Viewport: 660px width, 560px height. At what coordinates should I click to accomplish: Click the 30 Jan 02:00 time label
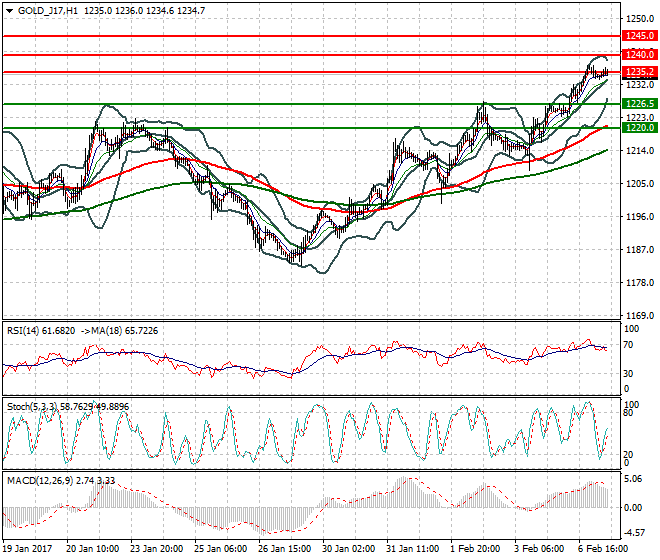348,549
